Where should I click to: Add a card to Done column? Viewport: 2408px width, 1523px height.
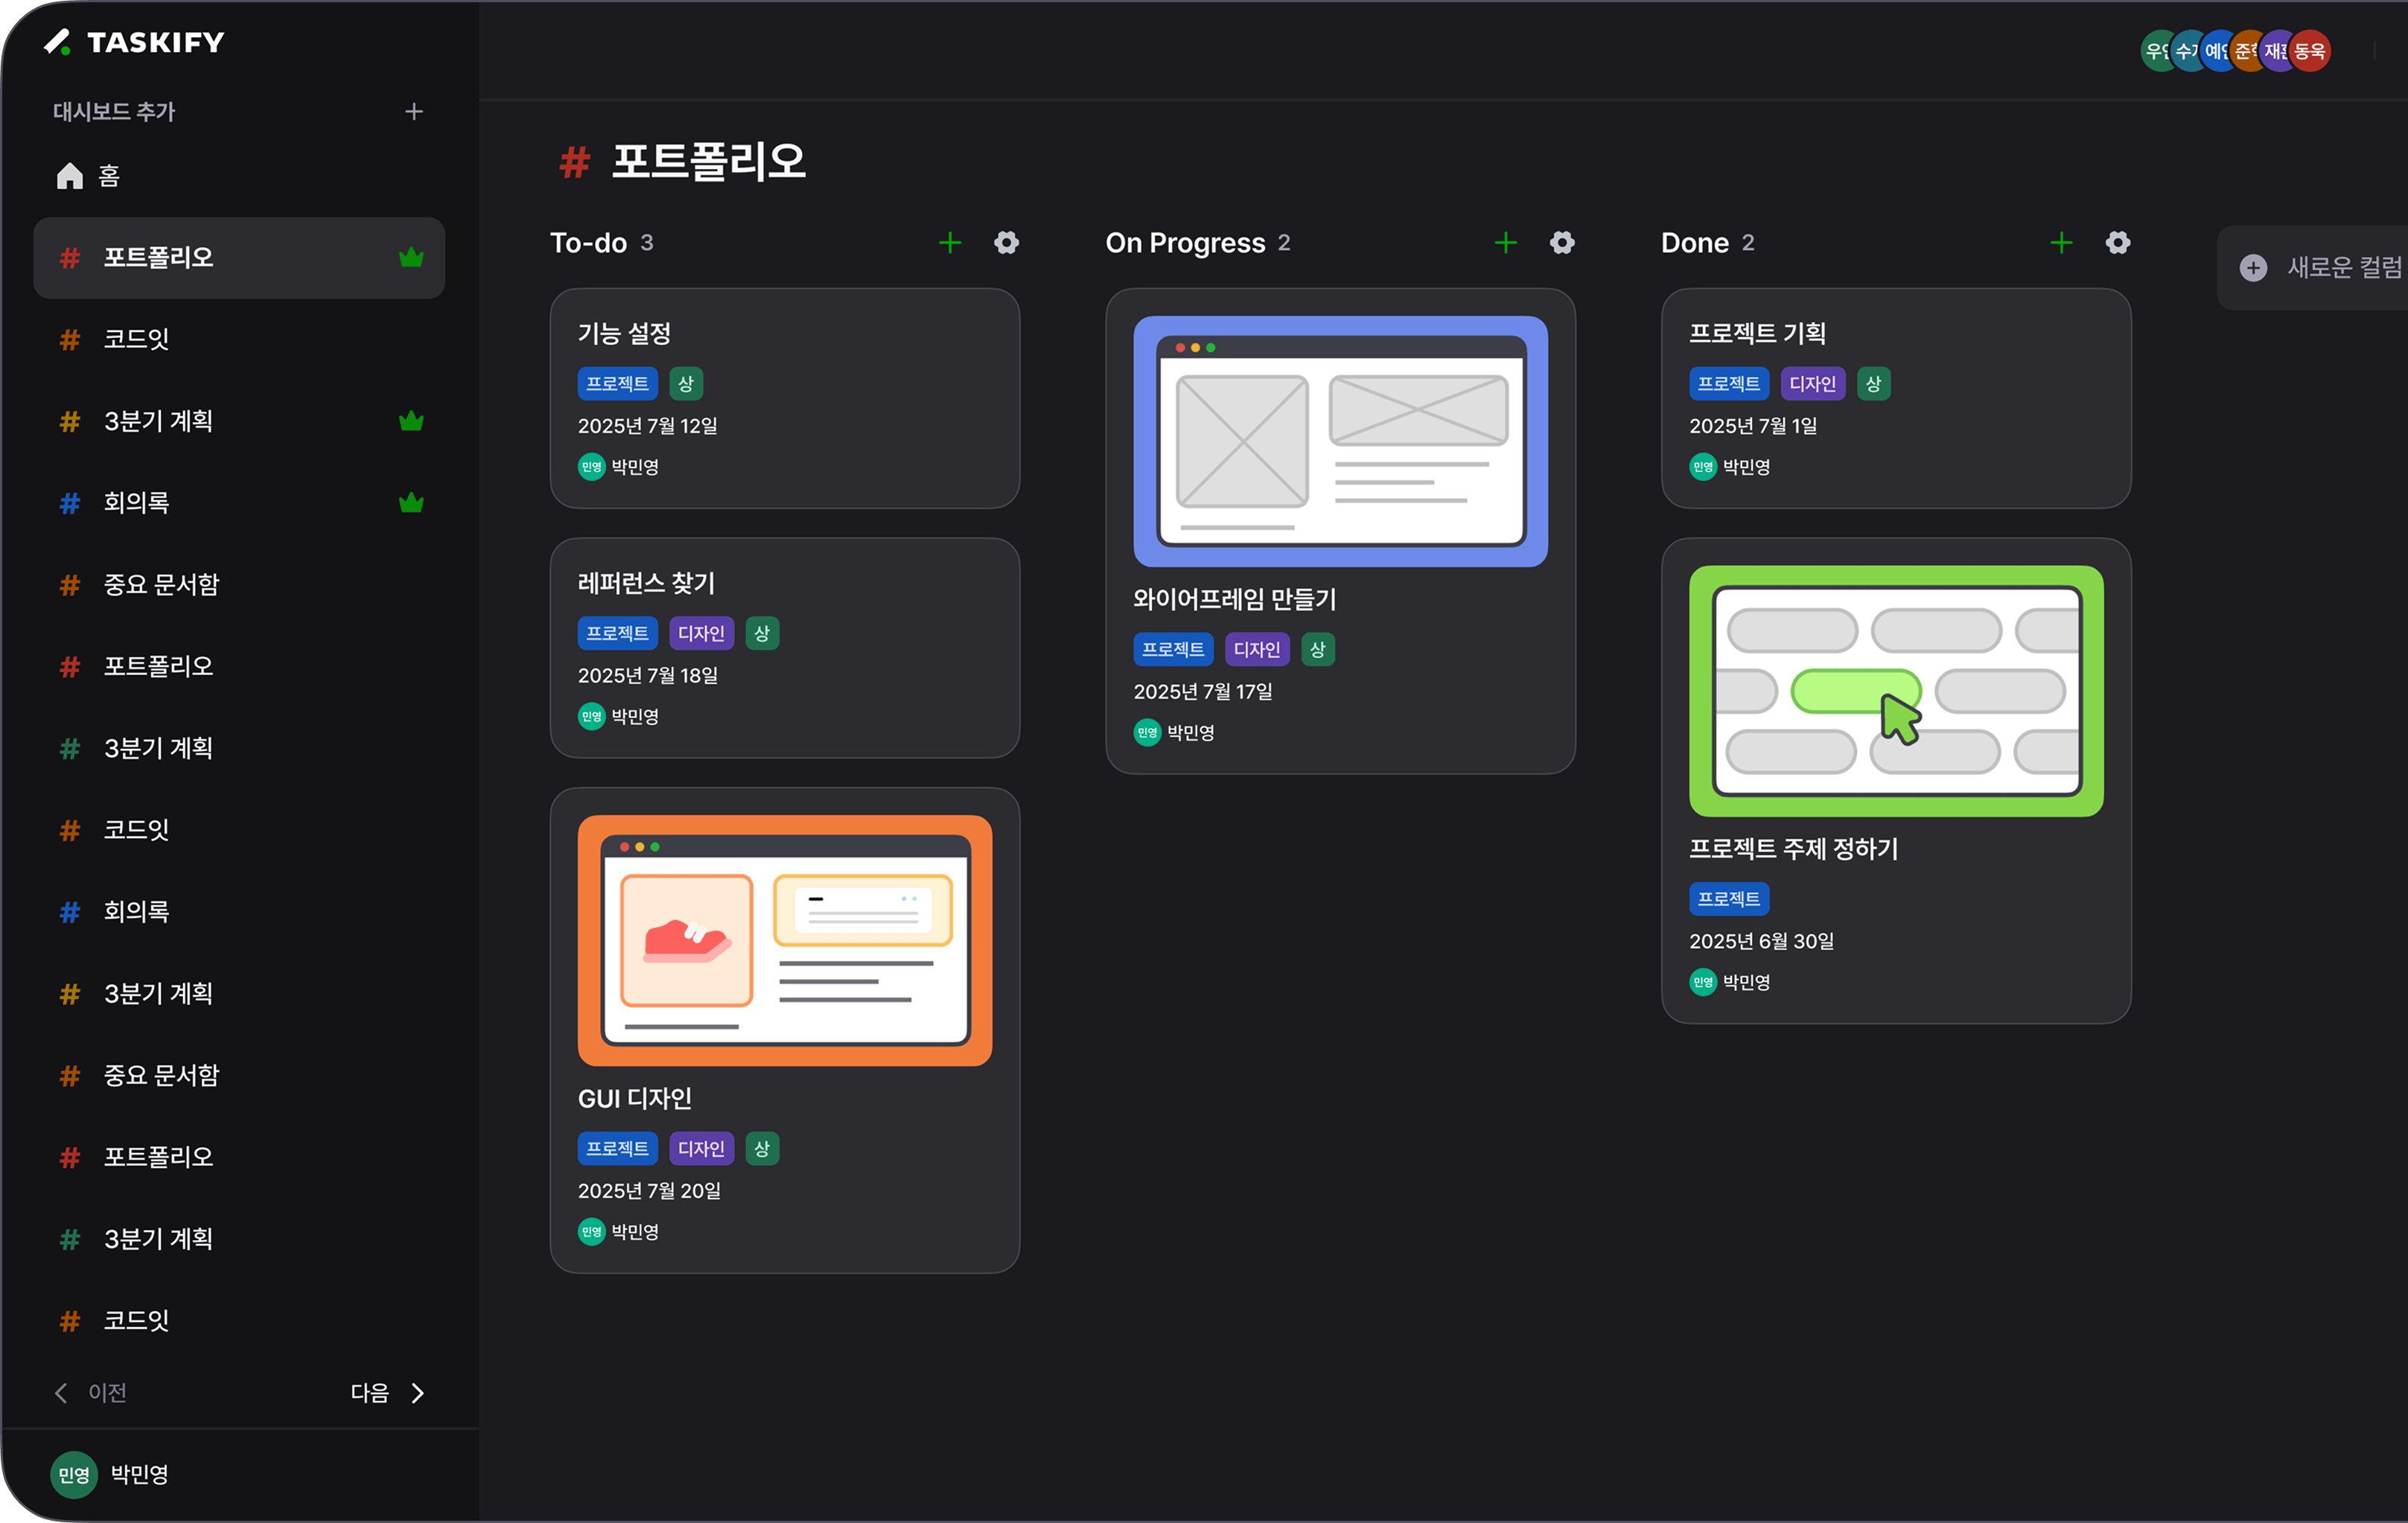click(x=2061, y=243)
